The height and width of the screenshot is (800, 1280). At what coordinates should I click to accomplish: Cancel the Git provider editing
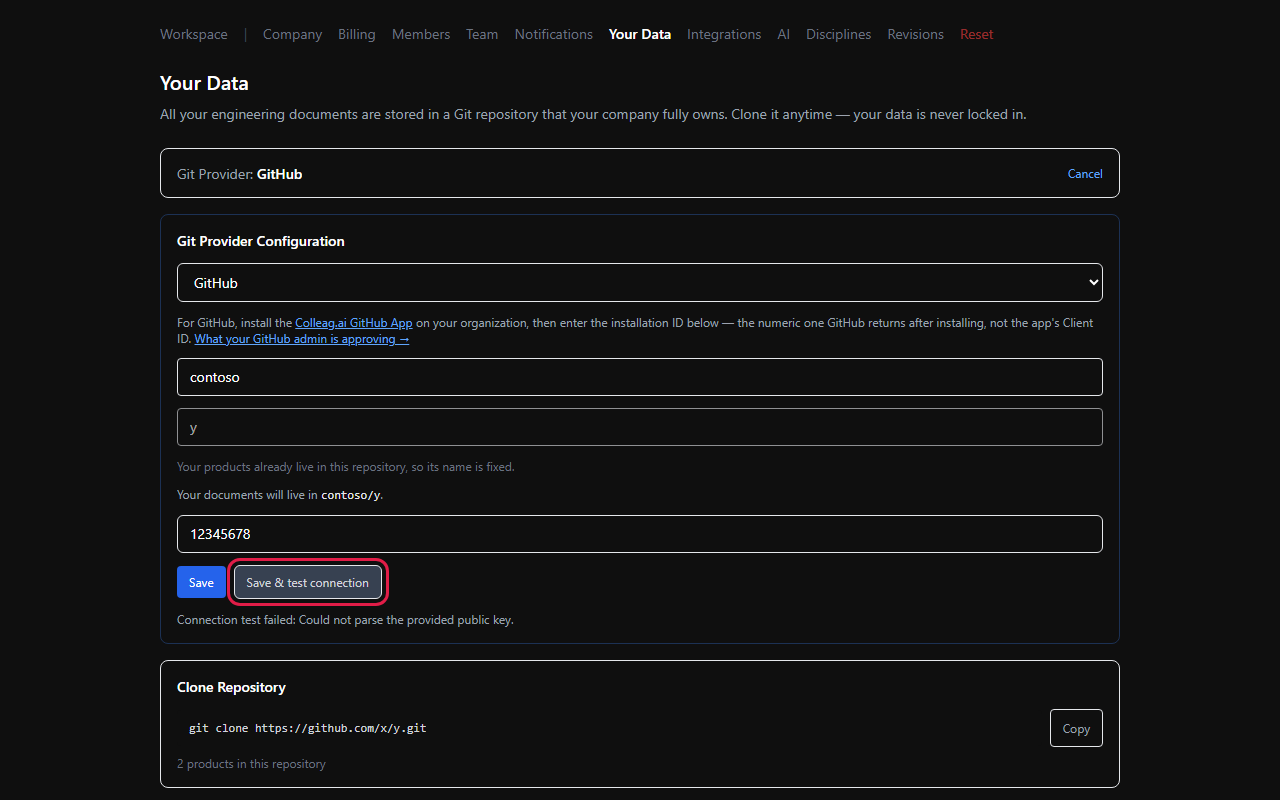click(1085, 174)
